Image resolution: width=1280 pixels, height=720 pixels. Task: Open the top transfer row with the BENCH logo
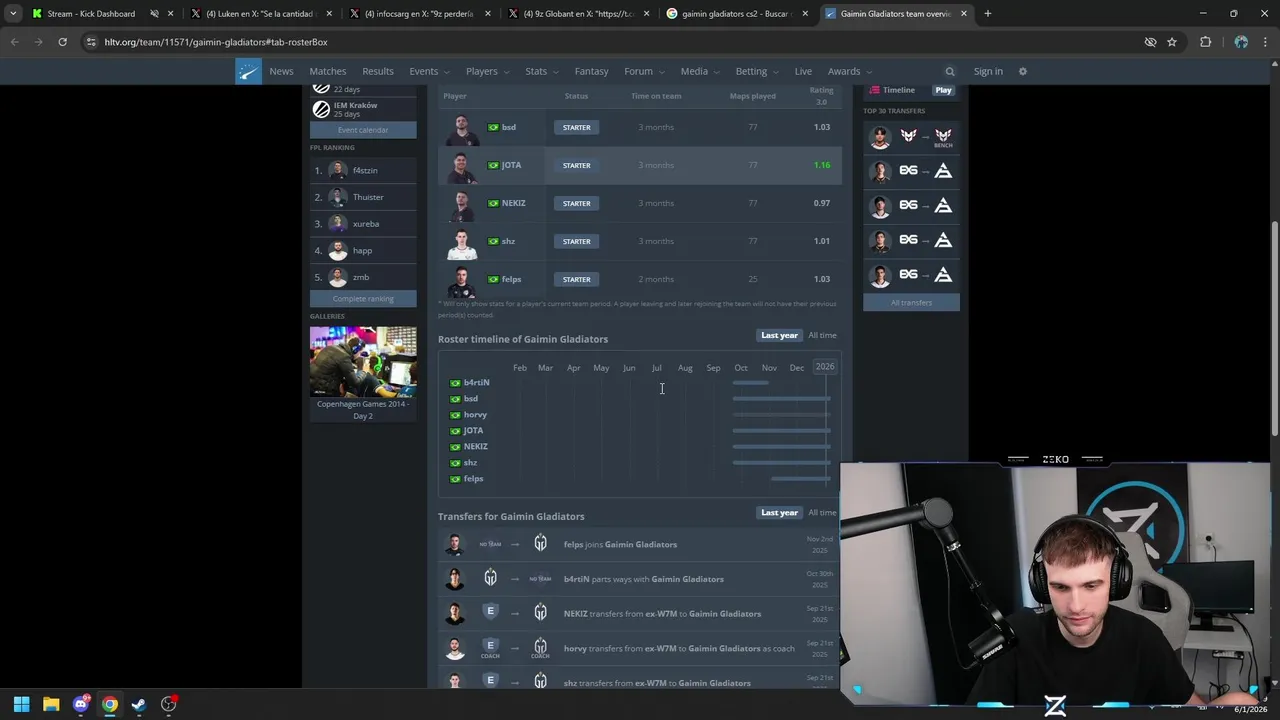911,137
